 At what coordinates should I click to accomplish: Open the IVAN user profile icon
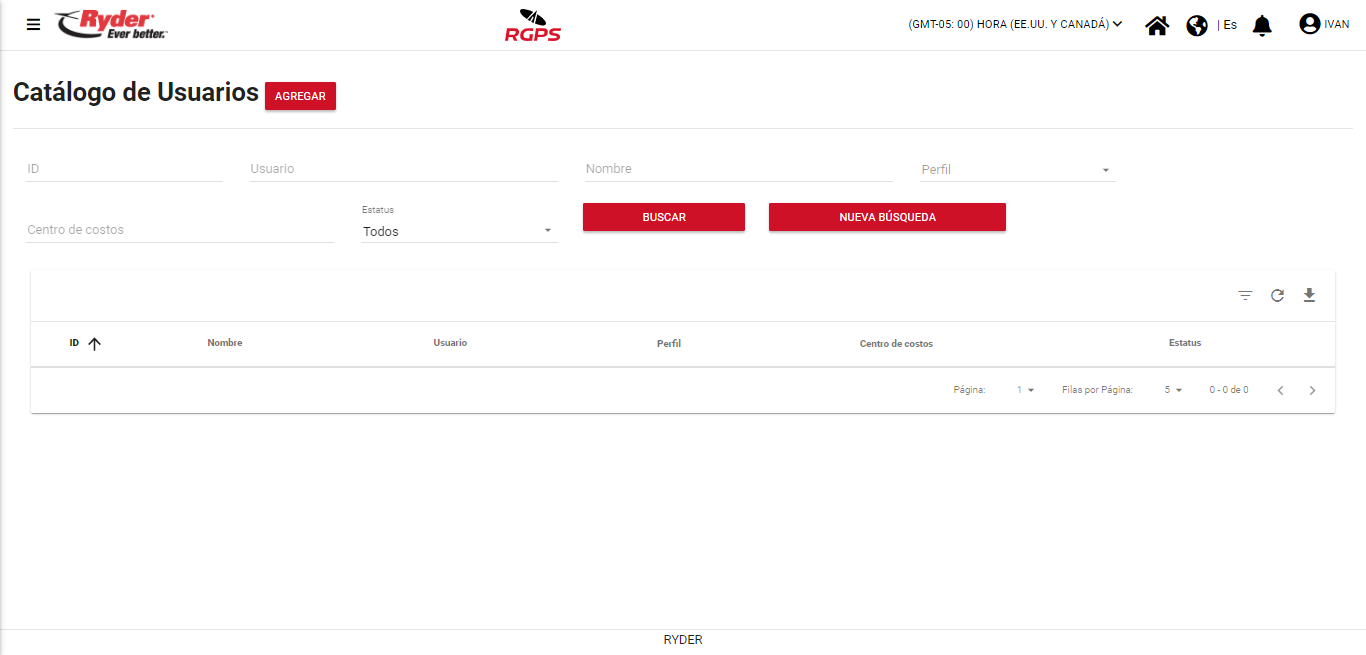[1309, 24]
